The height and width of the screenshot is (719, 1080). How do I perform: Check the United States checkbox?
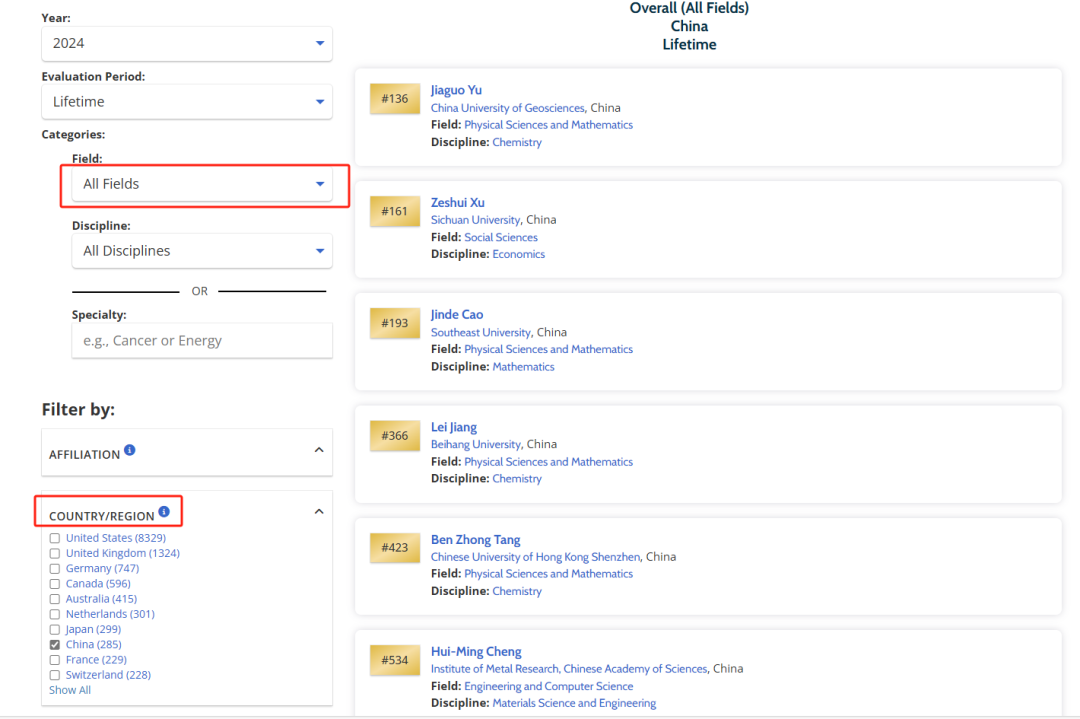(54, 539)
